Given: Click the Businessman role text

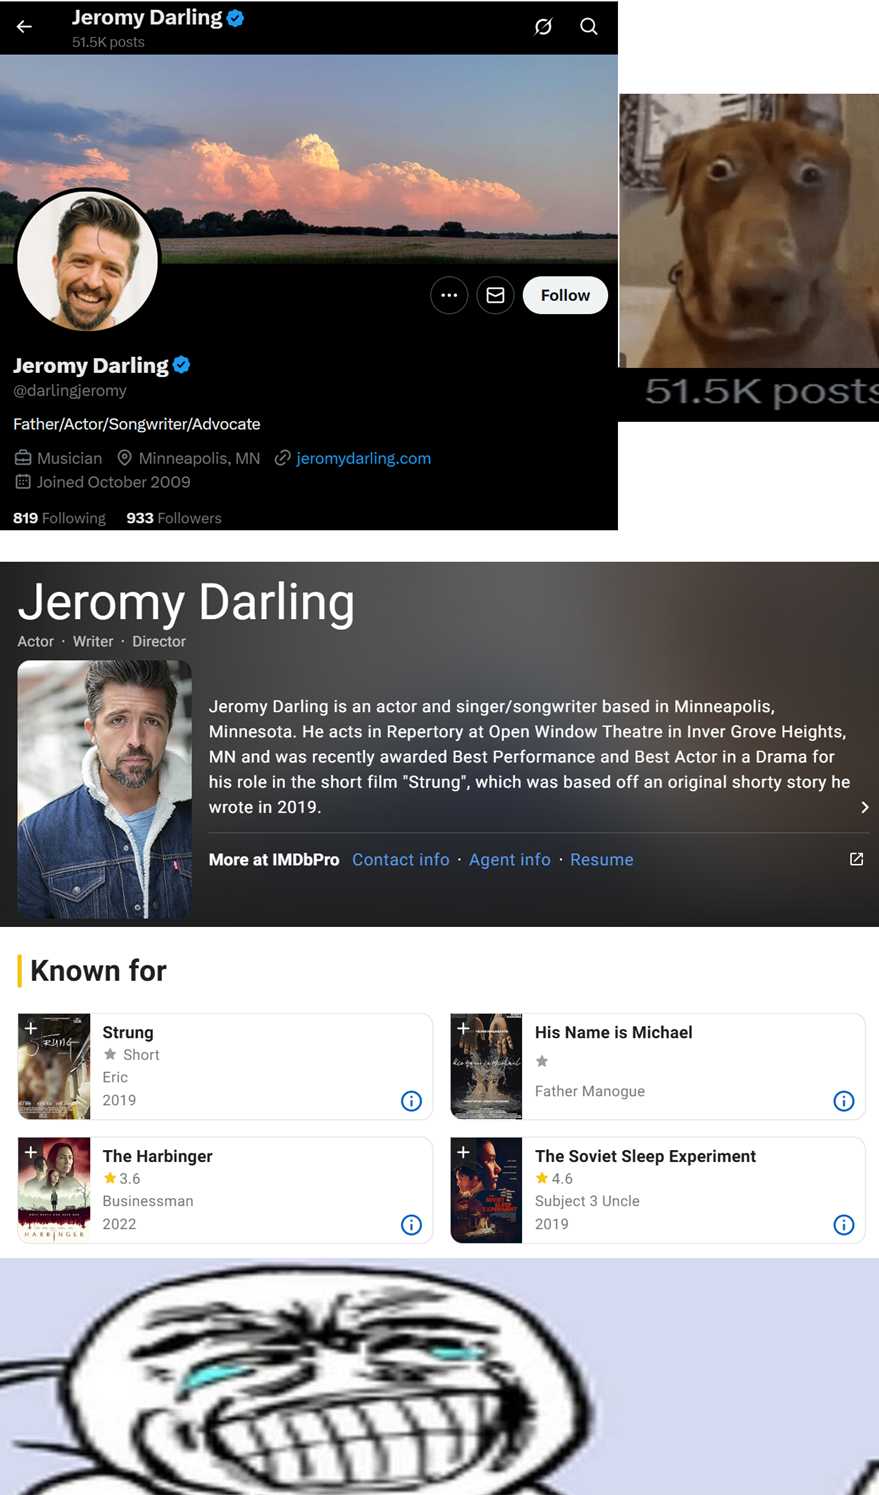Looking at the screenshot, I should 148,1201.
